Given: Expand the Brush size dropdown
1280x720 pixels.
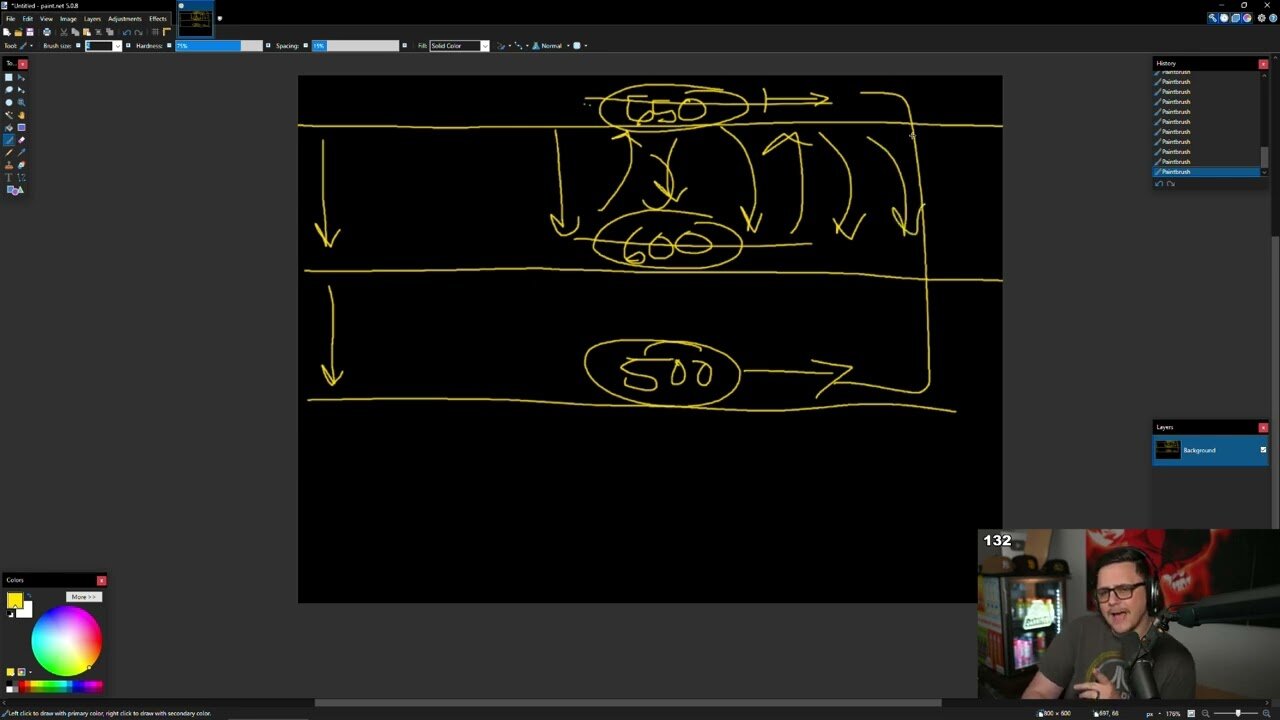Looking at the screenshot, I should tap(117, 45).
